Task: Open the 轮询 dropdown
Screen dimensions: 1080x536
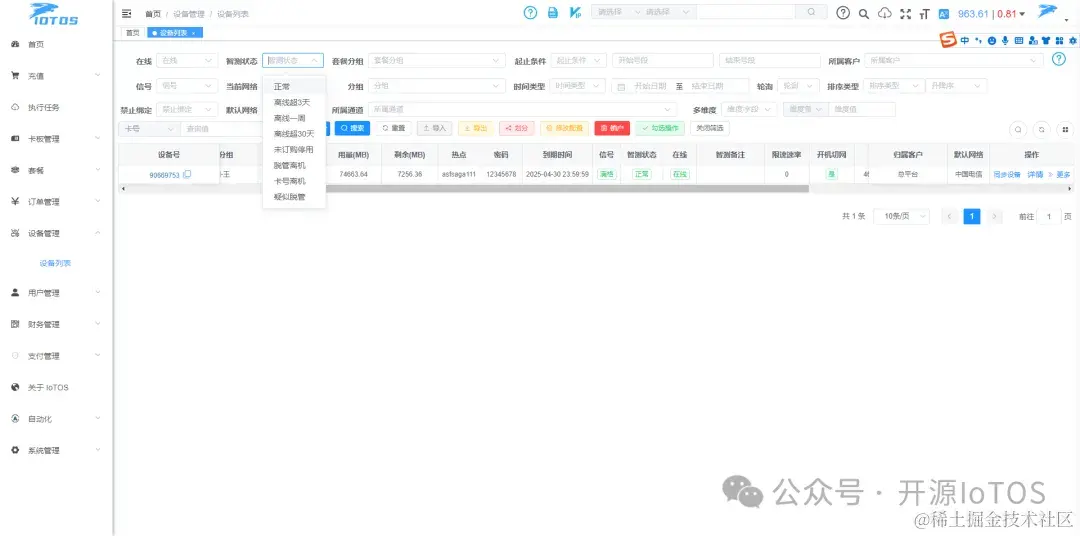Action: tap(799, 86)
